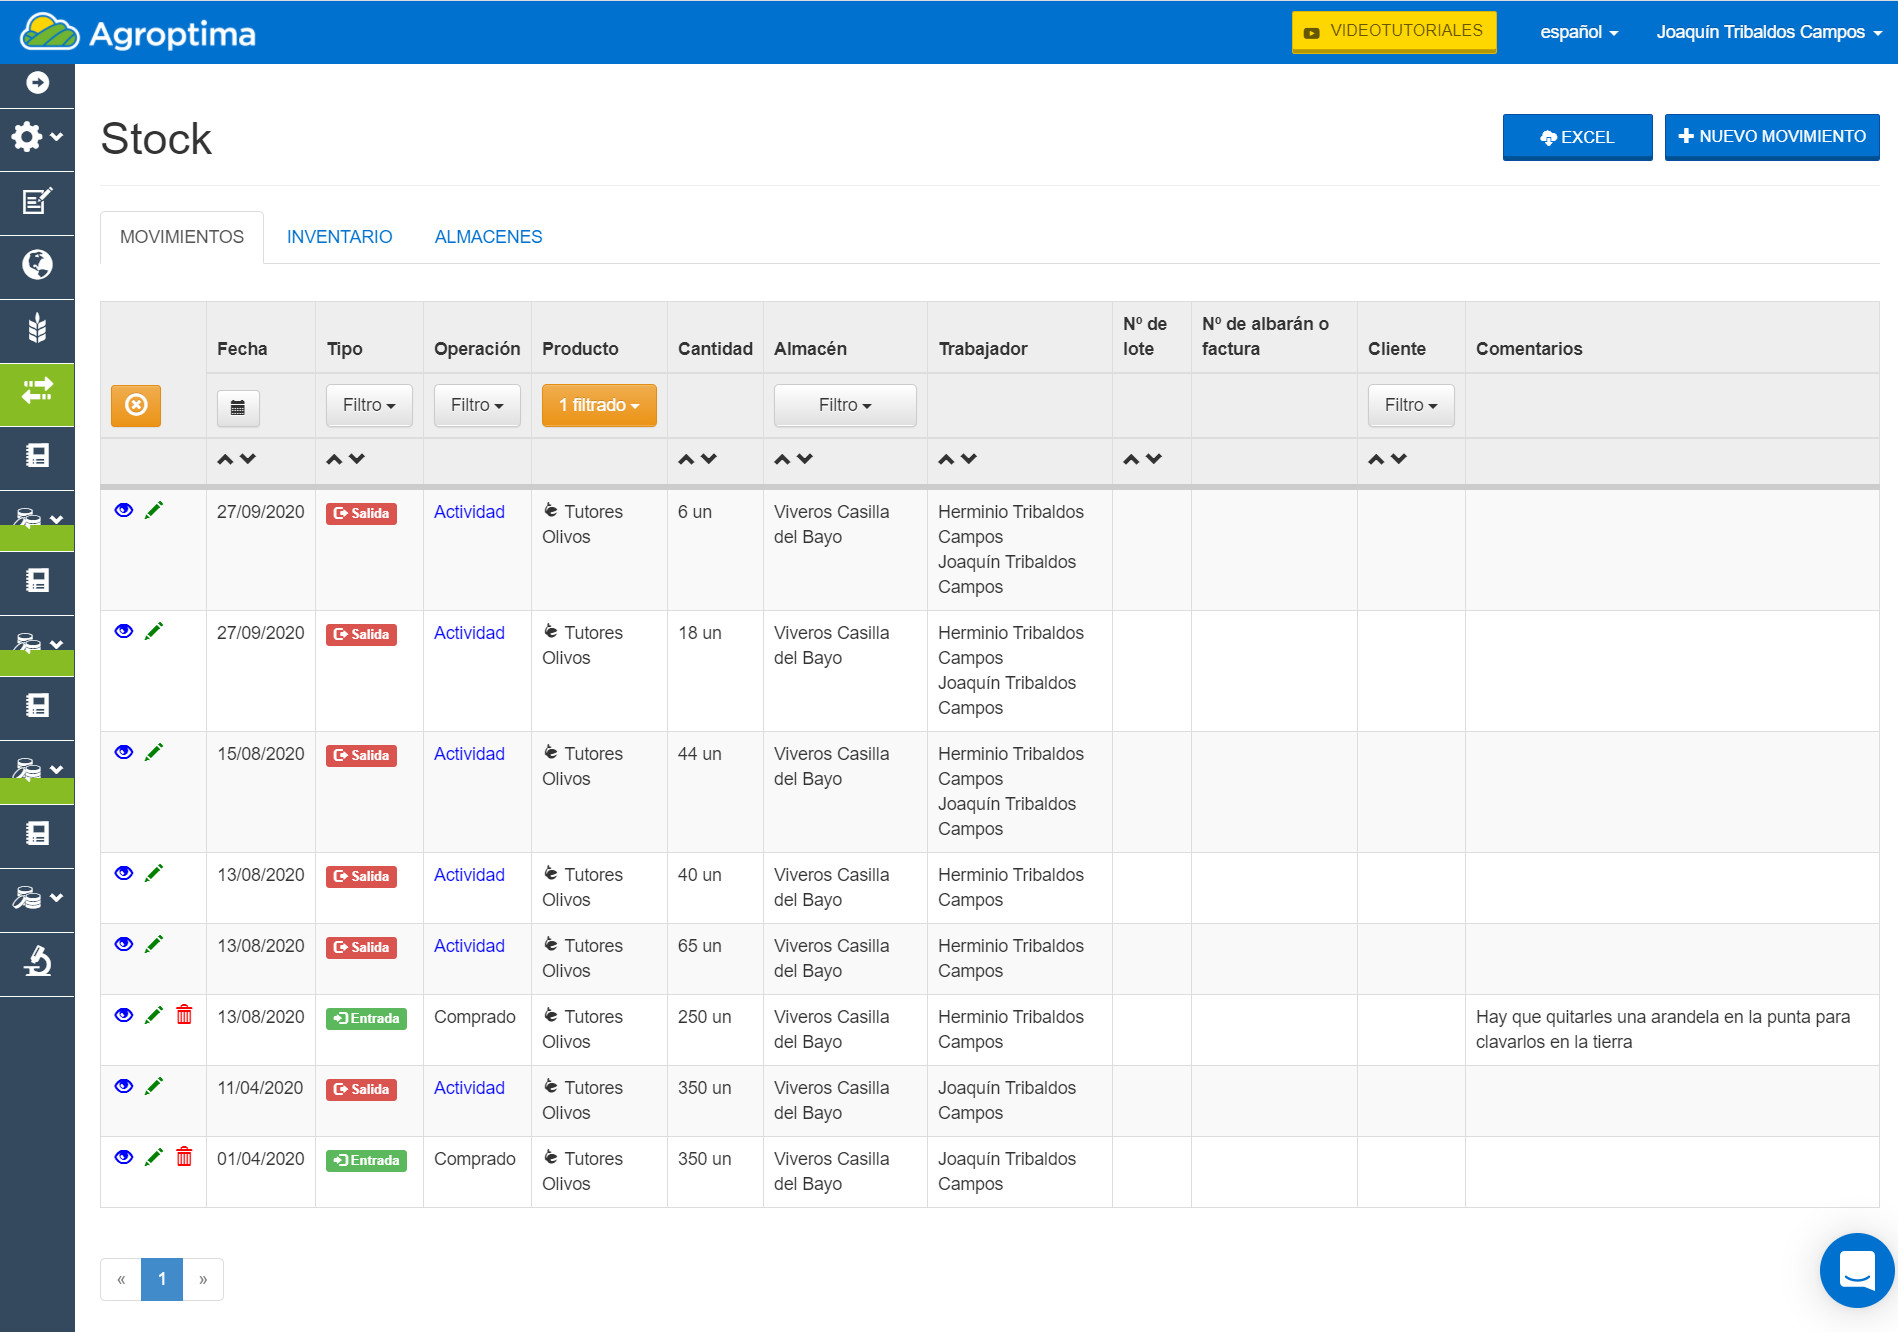
Task: Click the globe icon in the sidebar
Action: coord(37,265)
